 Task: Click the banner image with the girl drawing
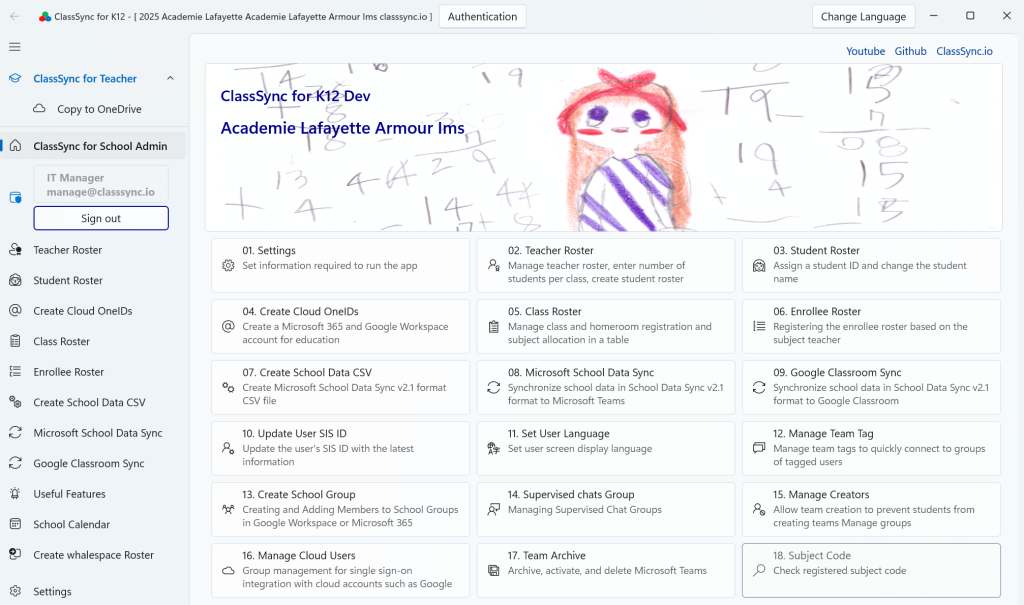(603, 148)
